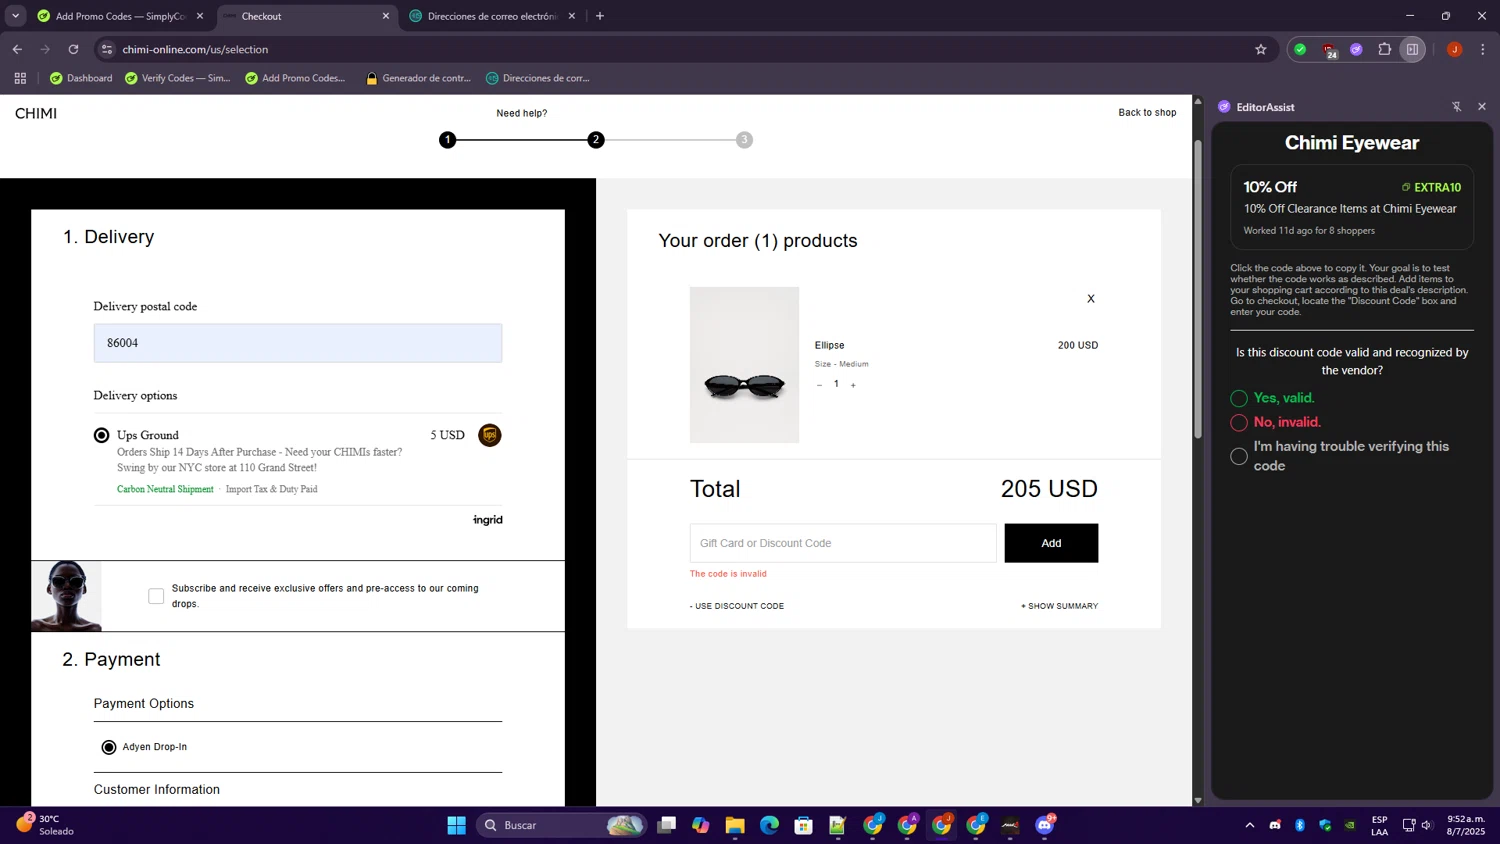Click the Back to shop link
The image size is (1500, 844).
pos(1147,113)
